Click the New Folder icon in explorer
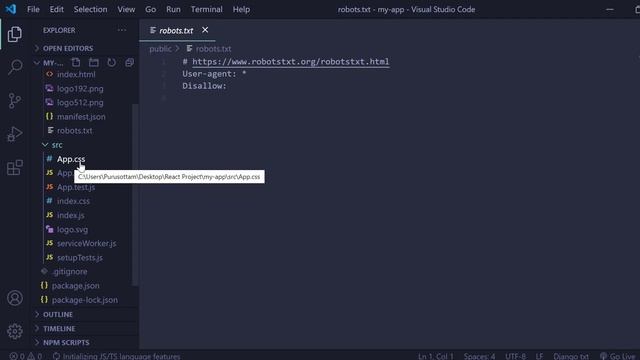640x360 pixels. (93, 62)
